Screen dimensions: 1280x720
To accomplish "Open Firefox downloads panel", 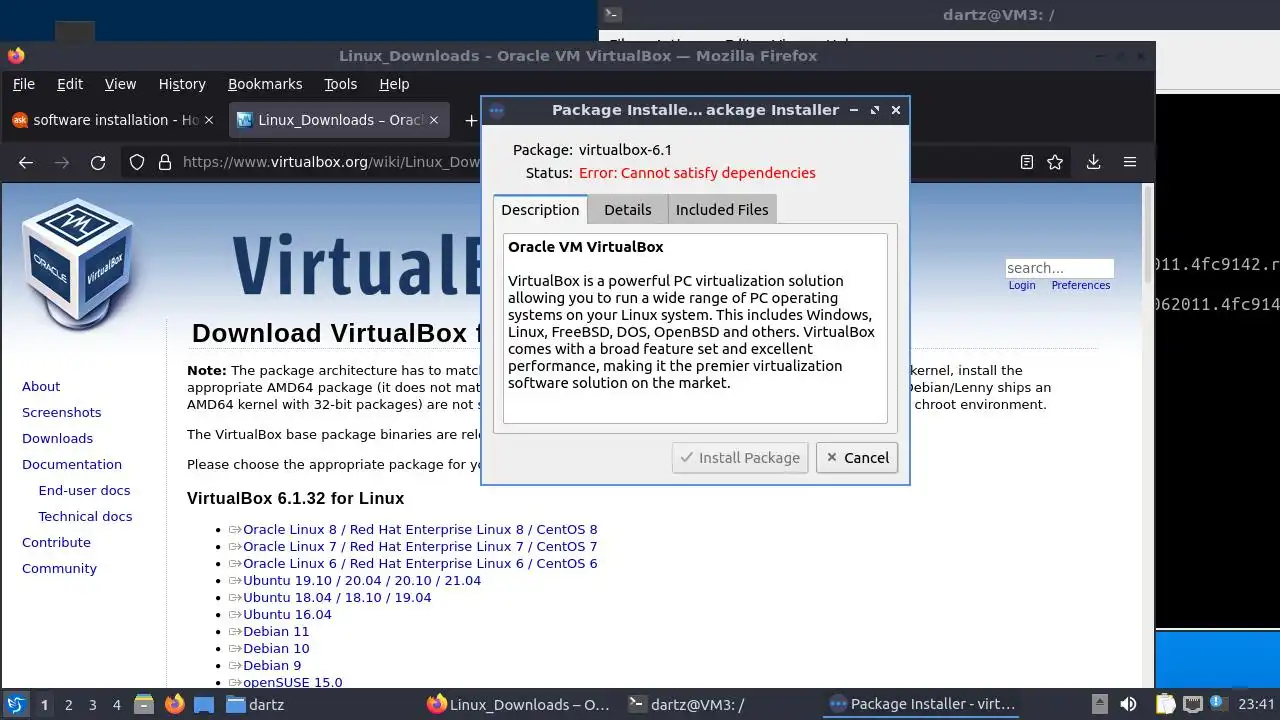I will click(x=1094, y=162).
